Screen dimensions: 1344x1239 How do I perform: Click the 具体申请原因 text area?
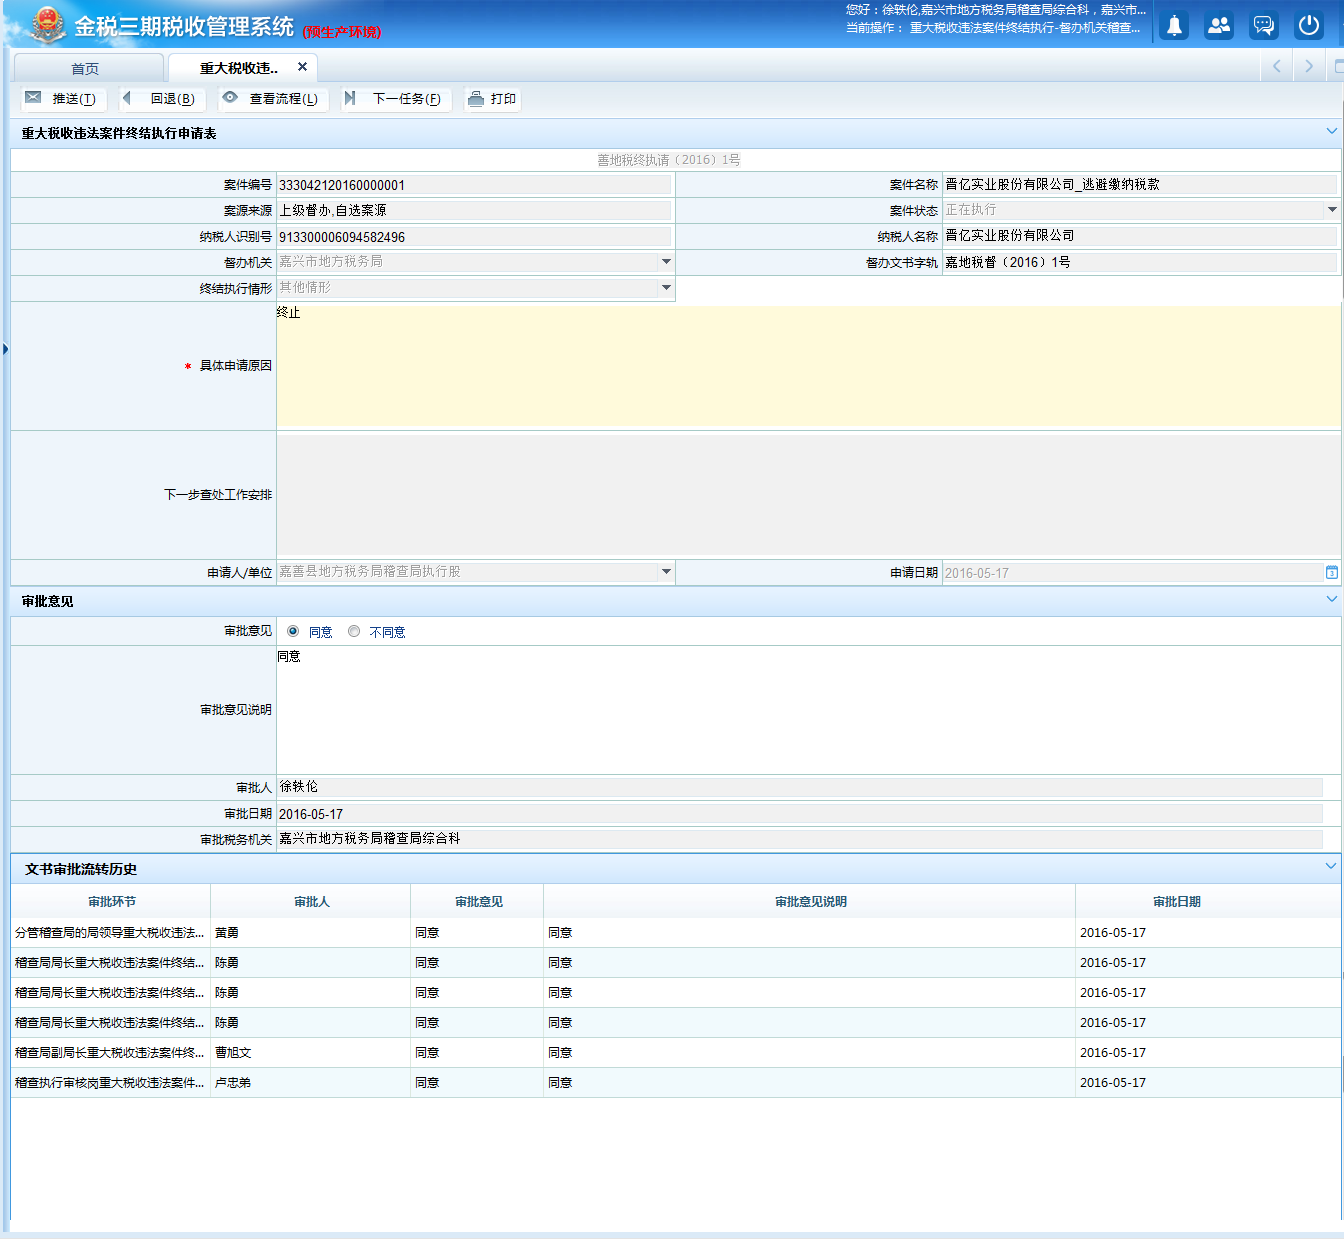point(808,366)
